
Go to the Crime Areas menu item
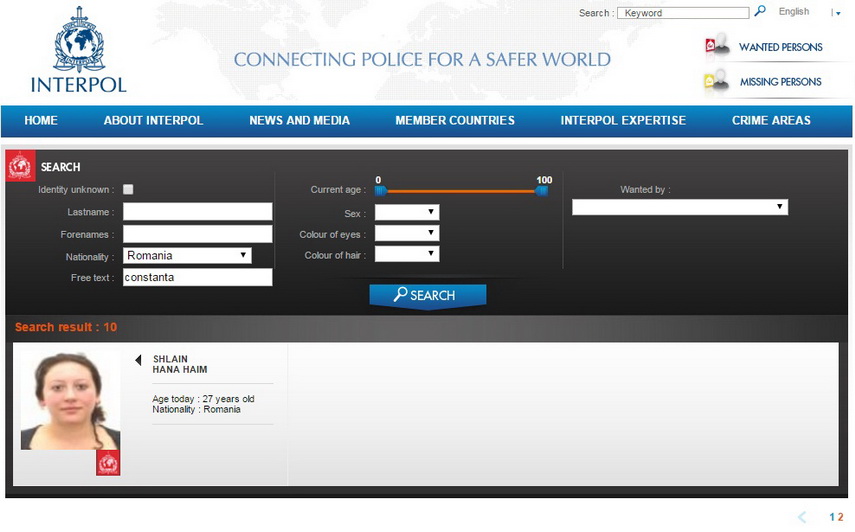coord(770,120)
